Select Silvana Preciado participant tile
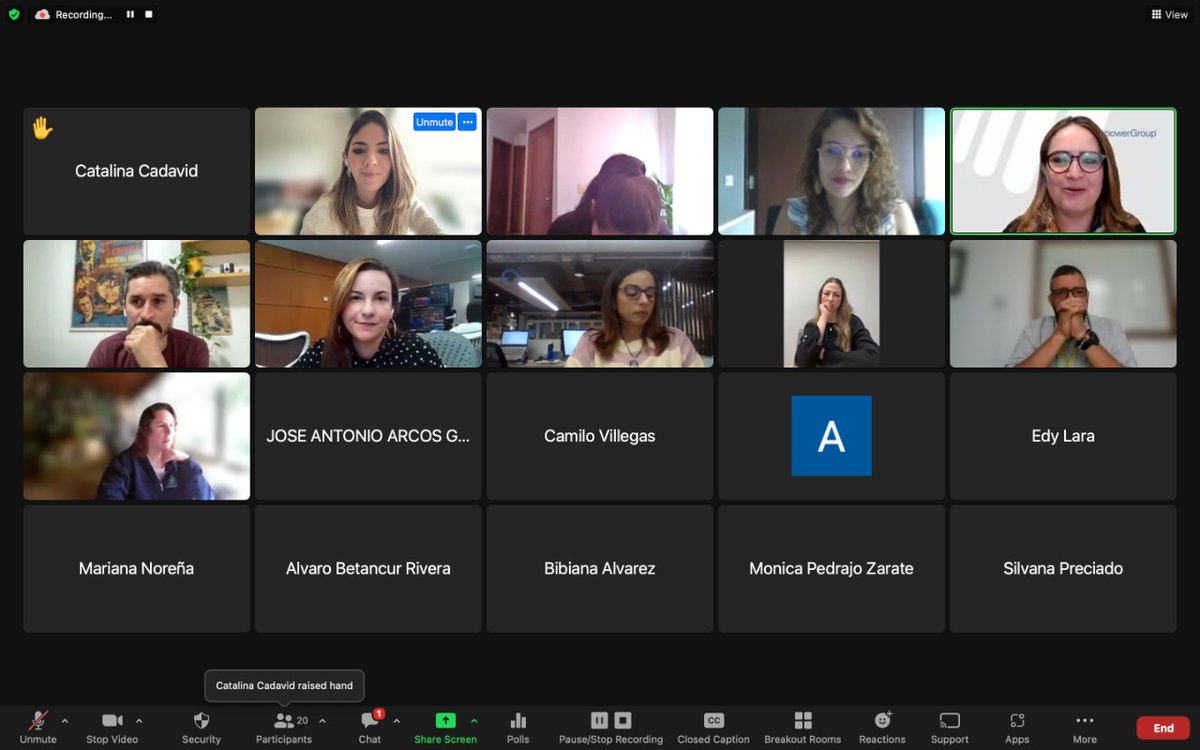This screenshot has width=1200, height=750. (1063, 568)
